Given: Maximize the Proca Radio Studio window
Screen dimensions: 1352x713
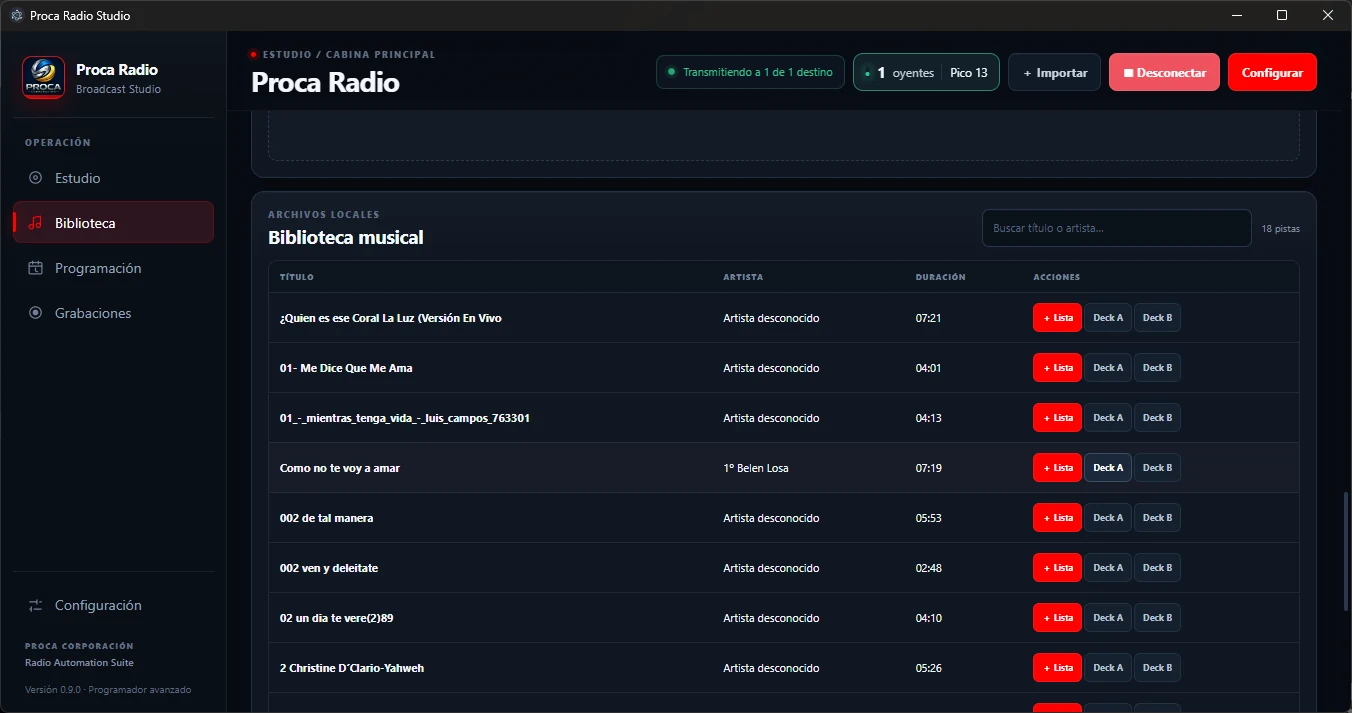Looking at the screenshot, I should click(1282, 15).
